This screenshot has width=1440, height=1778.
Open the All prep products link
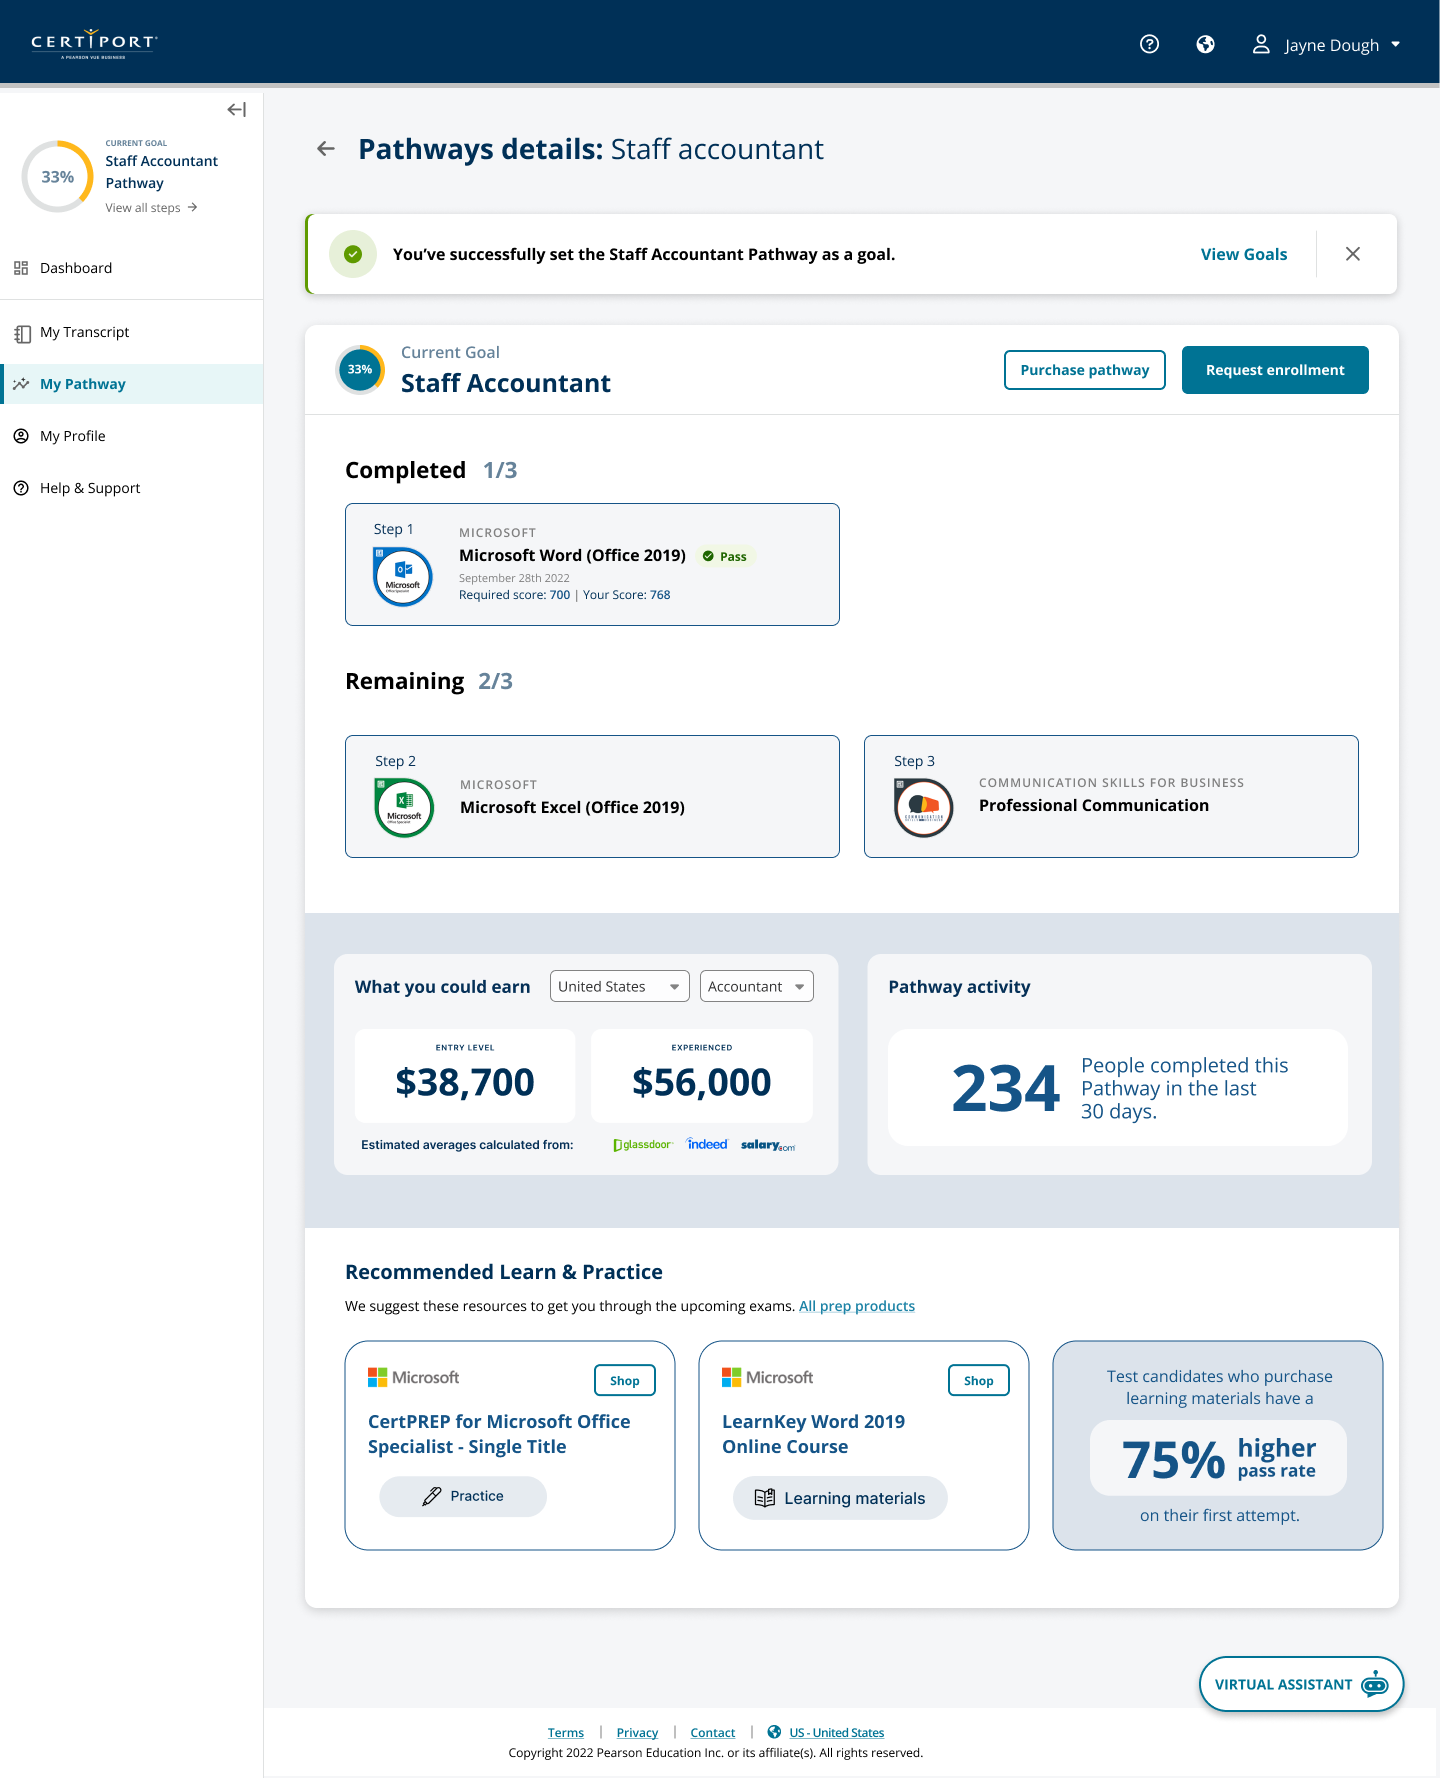click(857, 1306)
